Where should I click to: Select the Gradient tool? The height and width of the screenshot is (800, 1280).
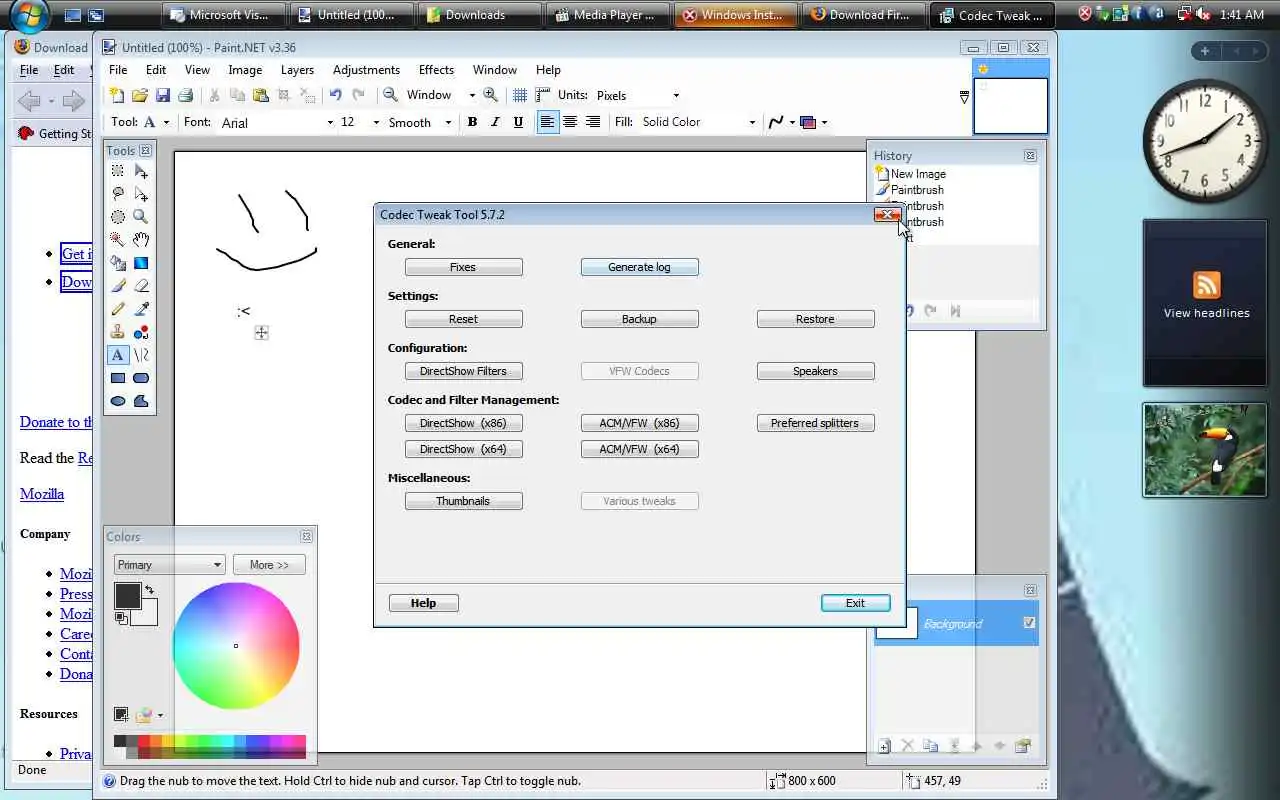coord(141,263)
